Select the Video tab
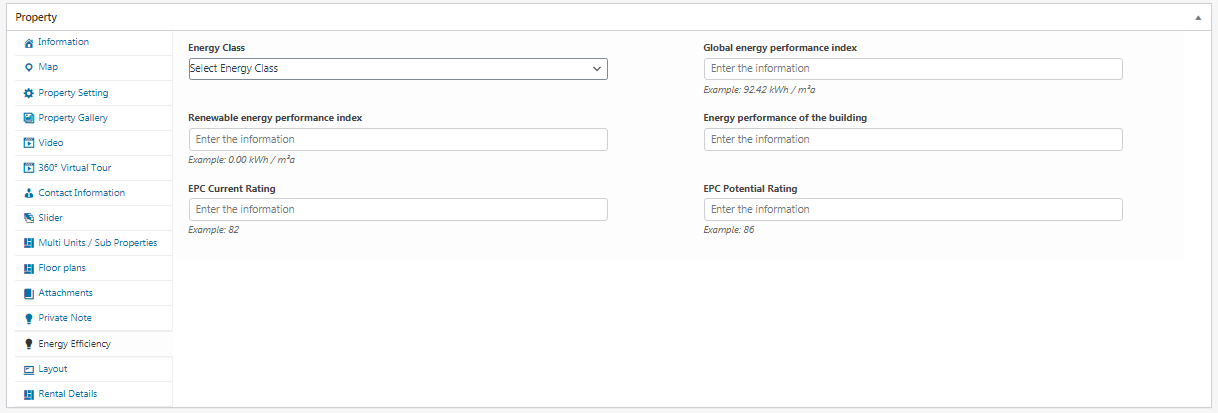This screenshot has height=413, width=1218. tap(94, 143)
